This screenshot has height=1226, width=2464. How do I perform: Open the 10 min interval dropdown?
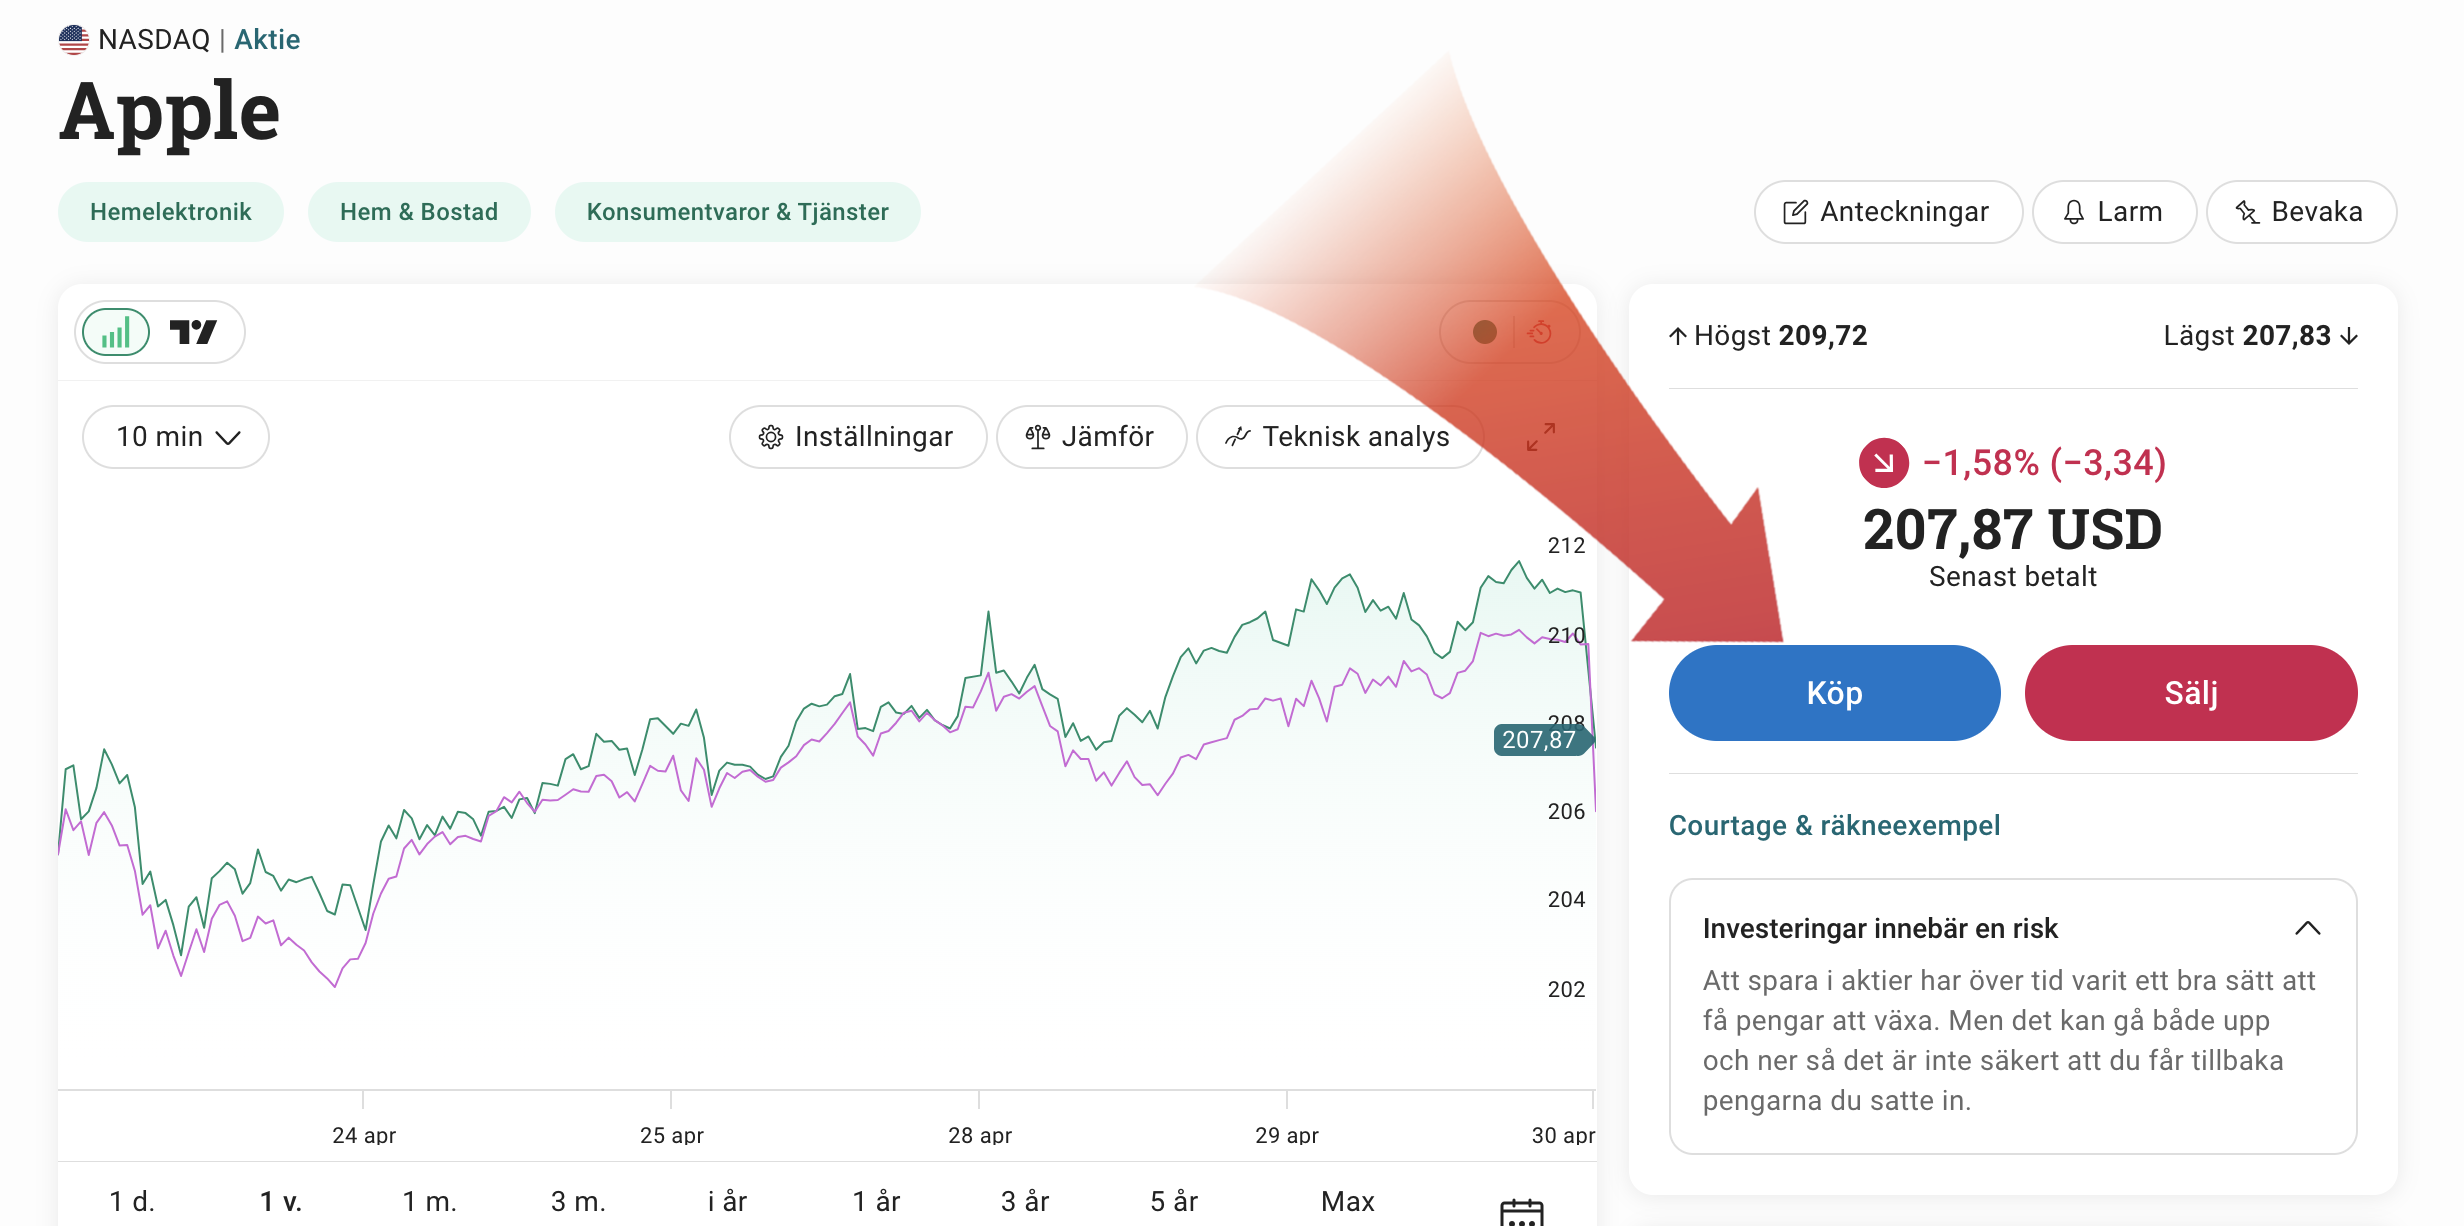176,437
